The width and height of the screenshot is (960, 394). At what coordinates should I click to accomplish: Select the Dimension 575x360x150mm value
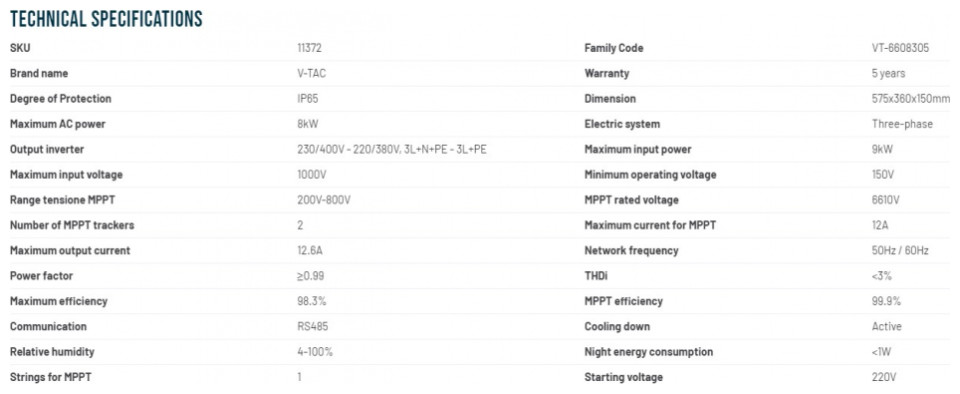(x=911, y=98)
